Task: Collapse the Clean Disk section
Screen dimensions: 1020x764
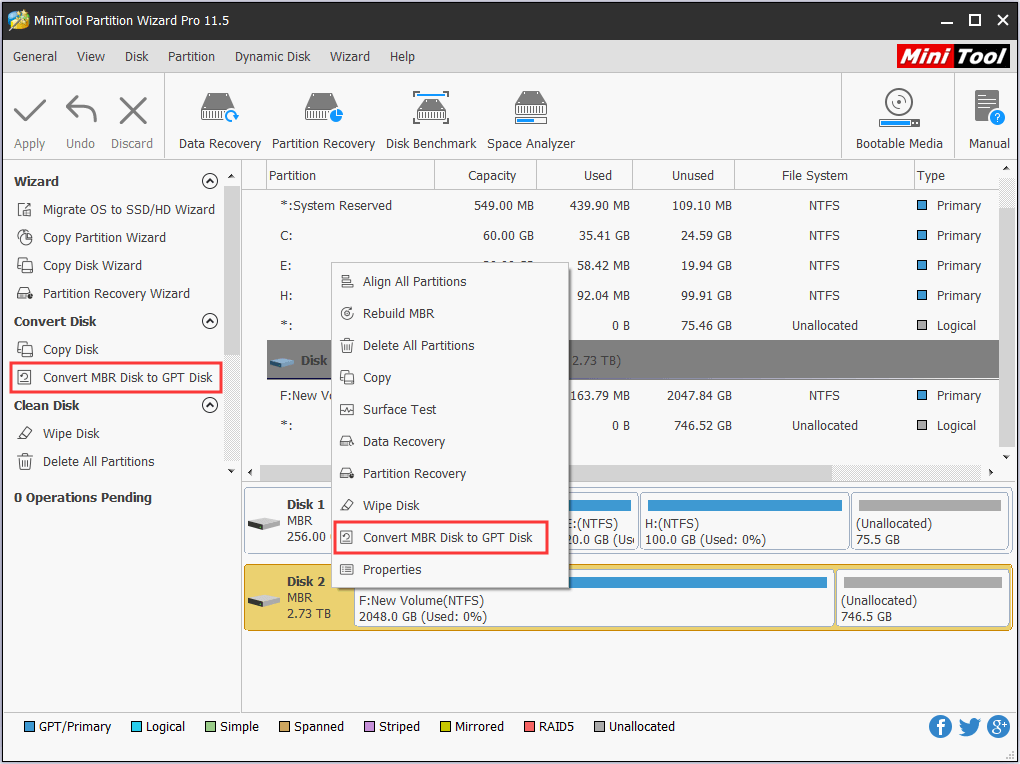Action: 209,405
